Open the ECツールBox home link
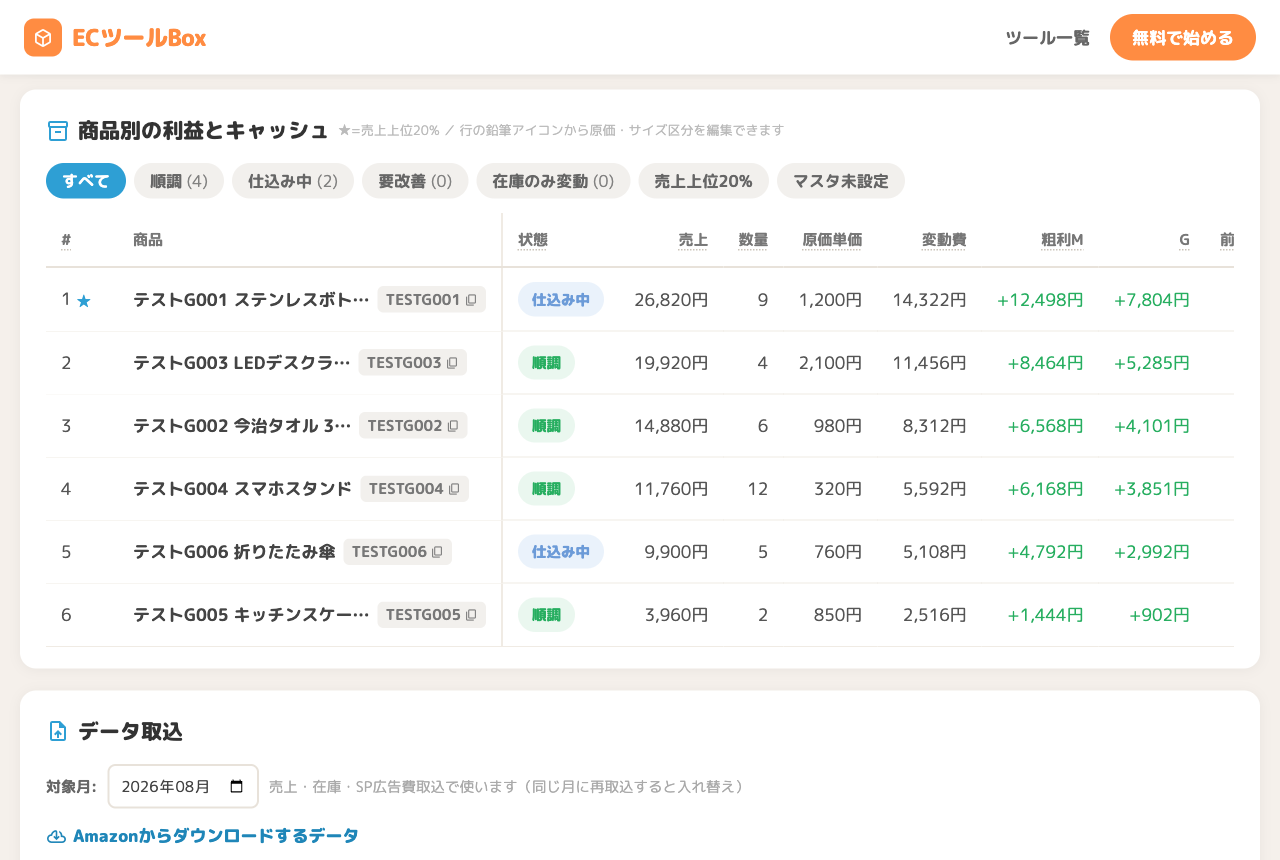Image resolution: width=1280 pixels, height=860 pixels. coord(115,38)
